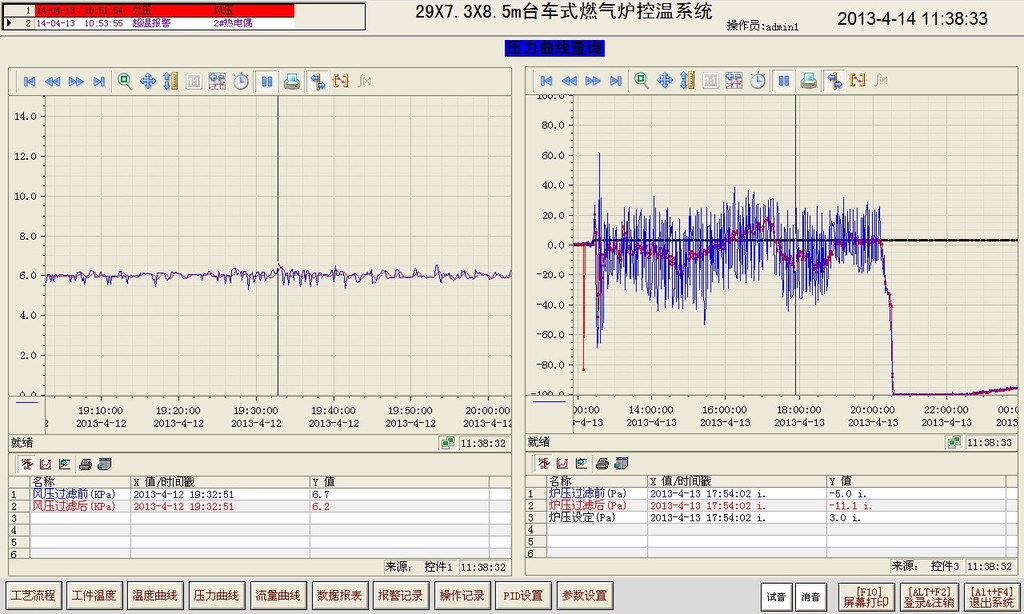Click the third icon in left table toolbar
The height and width of the screenshot is (614, 1024).
point(65,464)
